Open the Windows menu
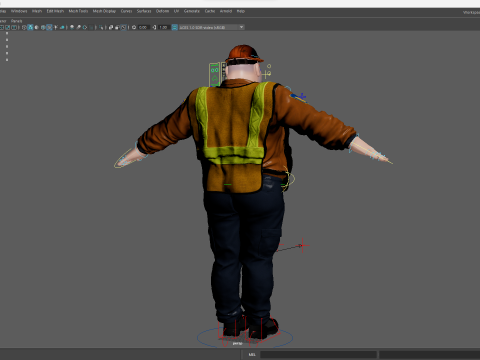Screen dimensions: 480x360 (x=19, y=11)
